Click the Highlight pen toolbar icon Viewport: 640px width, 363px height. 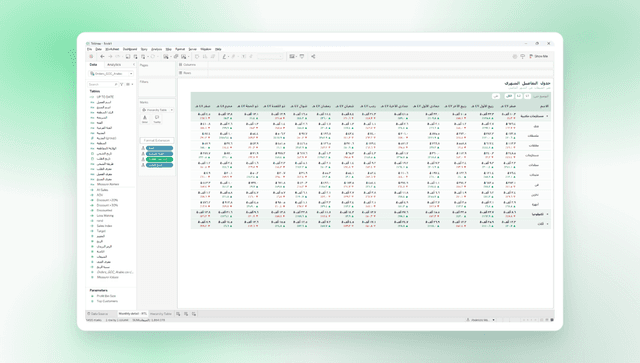pyautogui.click(x=224, y=56)
